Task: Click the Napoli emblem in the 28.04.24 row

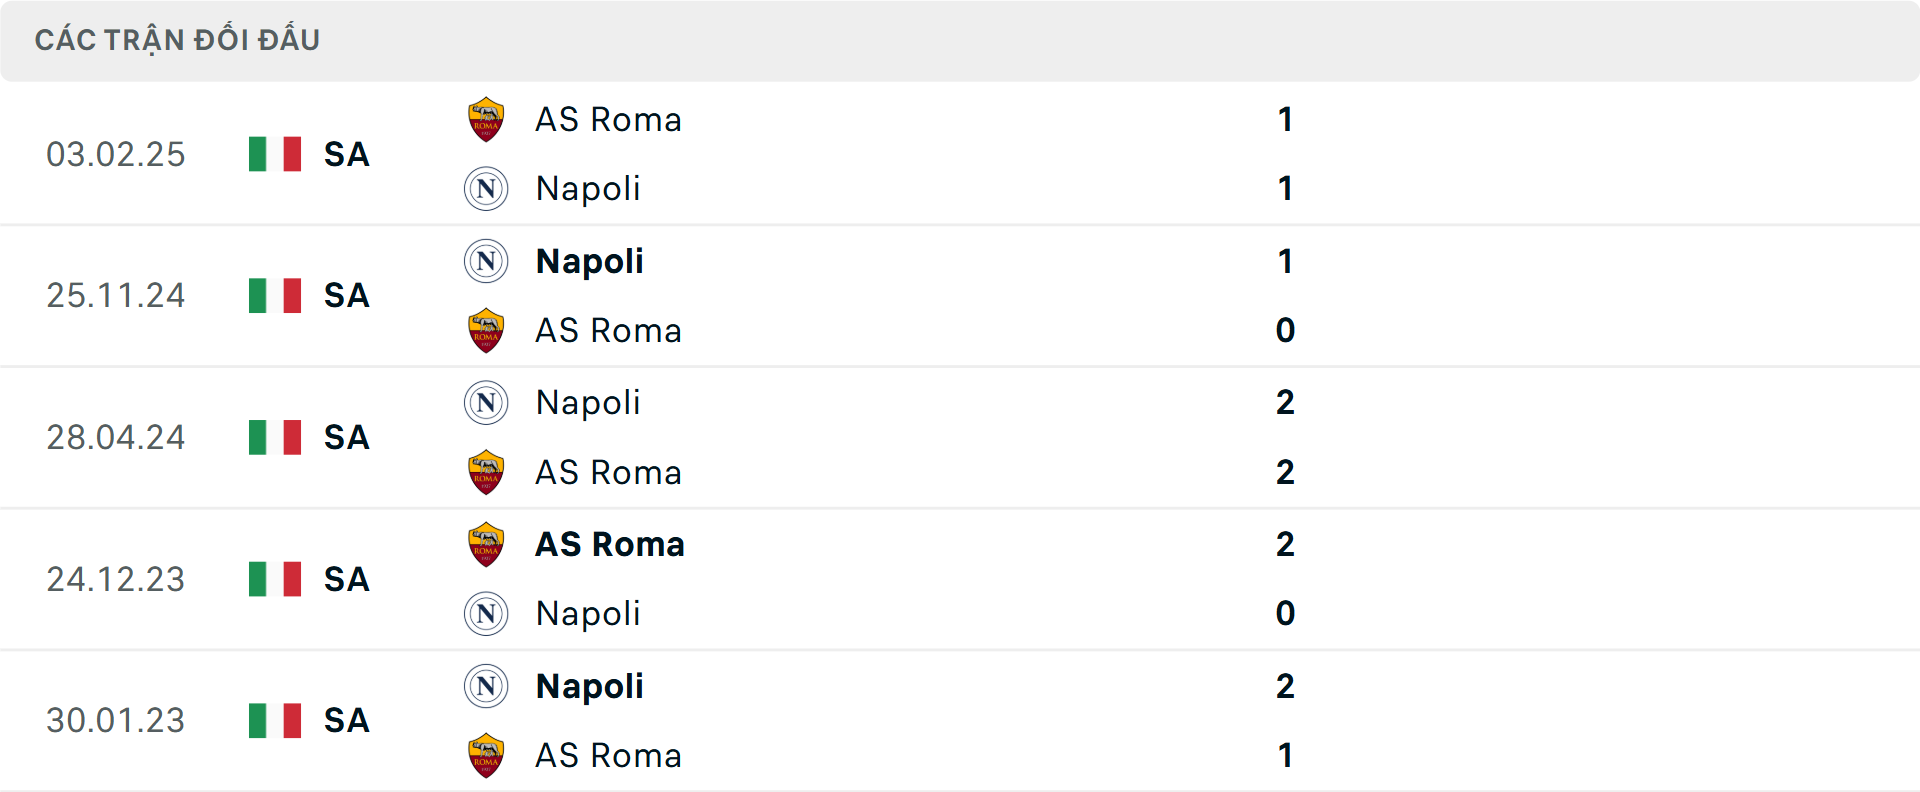Action: (x=486, y=403)
